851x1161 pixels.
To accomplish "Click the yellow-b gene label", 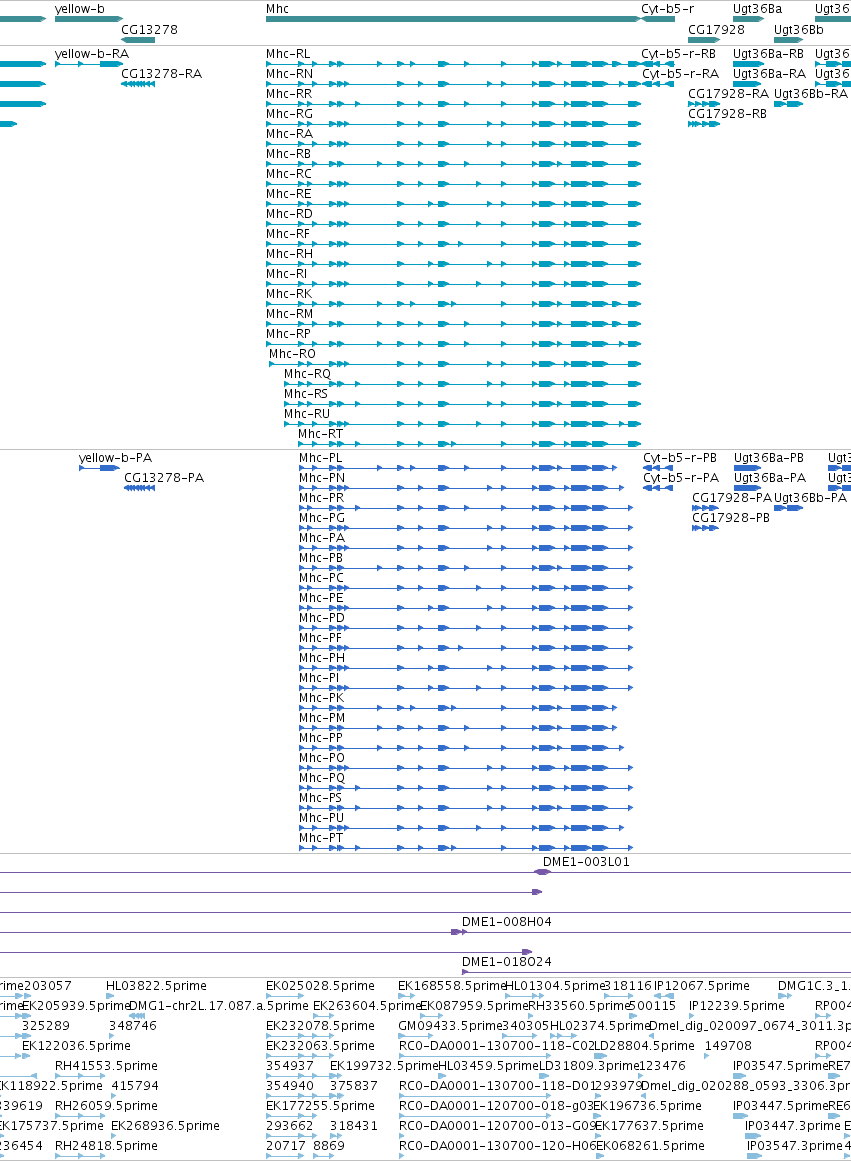I will click(x=79, y=9).
